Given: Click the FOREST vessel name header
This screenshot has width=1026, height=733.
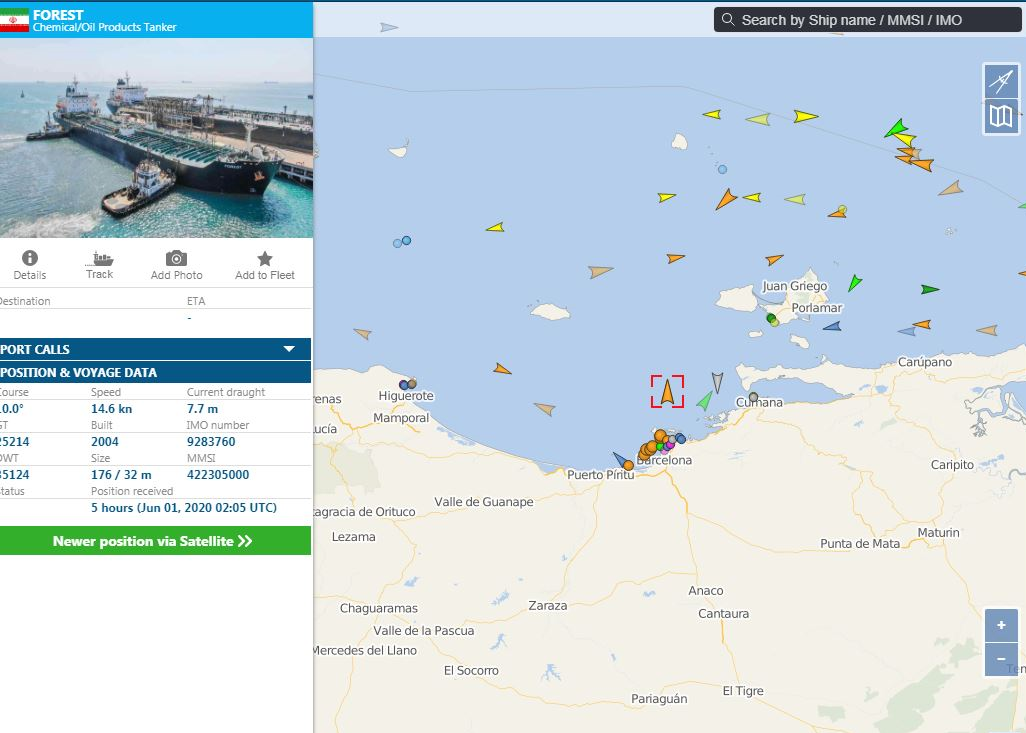Looking at the screenshot, I should pos(58,15).
